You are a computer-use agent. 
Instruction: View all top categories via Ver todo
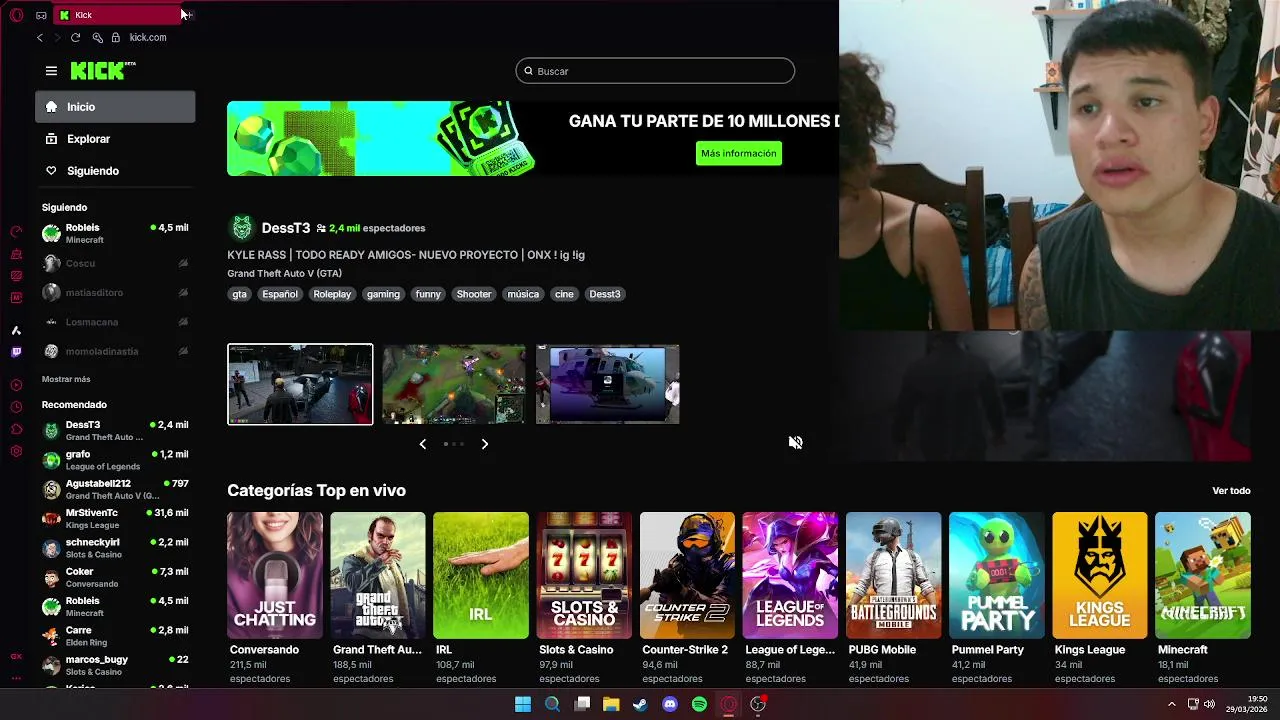[x=1231, y=491]
